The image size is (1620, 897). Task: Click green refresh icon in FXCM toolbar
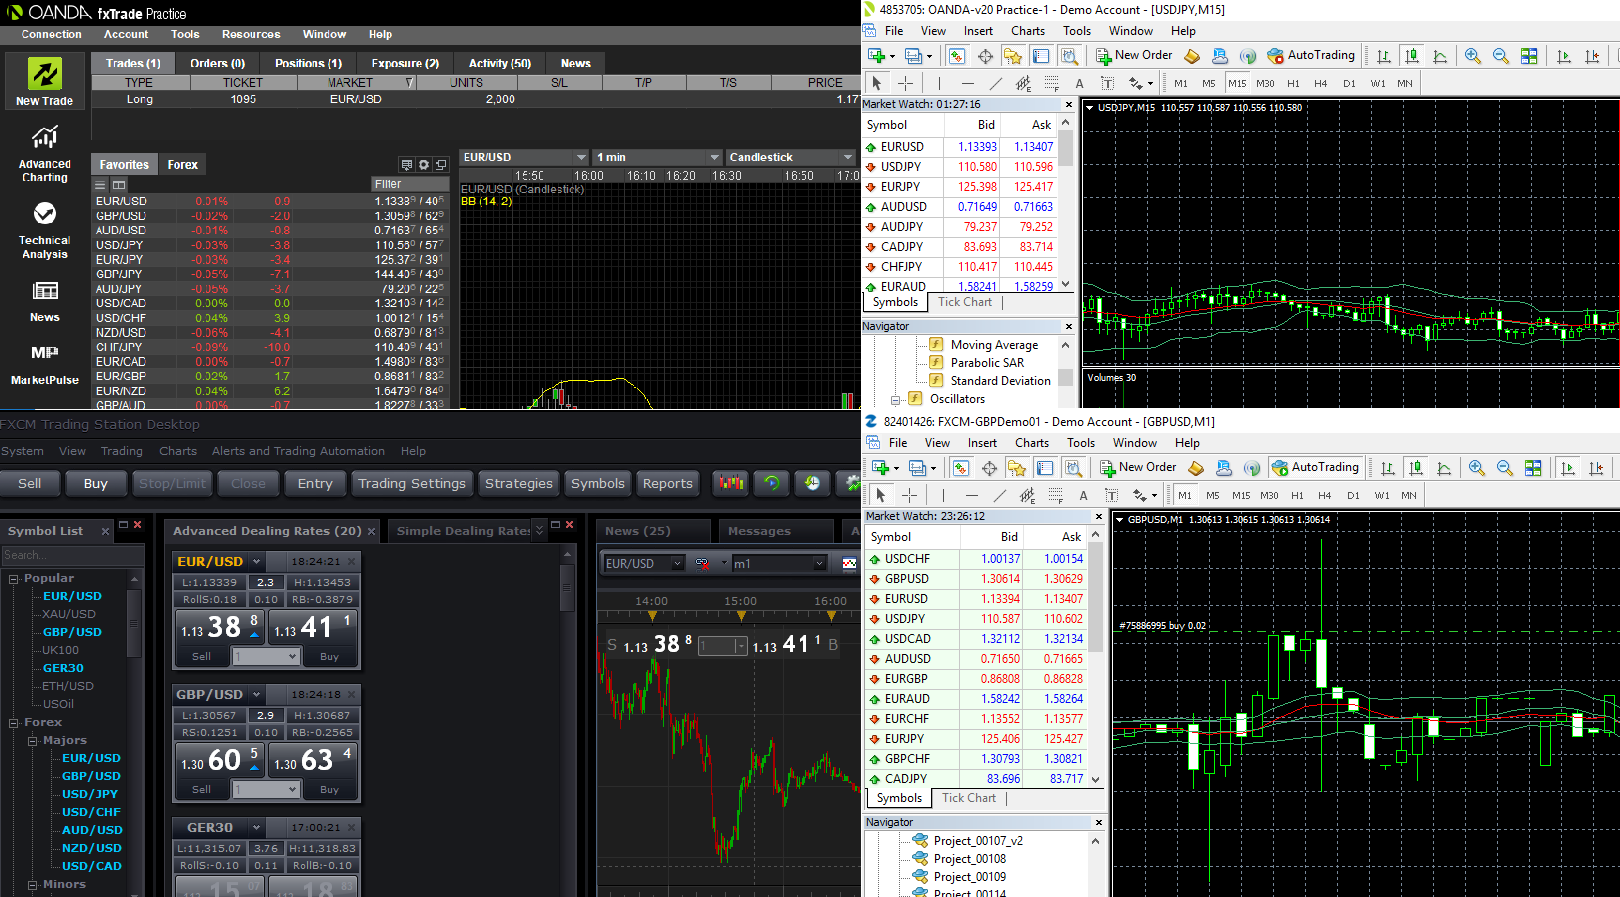[x=771, y=483]
